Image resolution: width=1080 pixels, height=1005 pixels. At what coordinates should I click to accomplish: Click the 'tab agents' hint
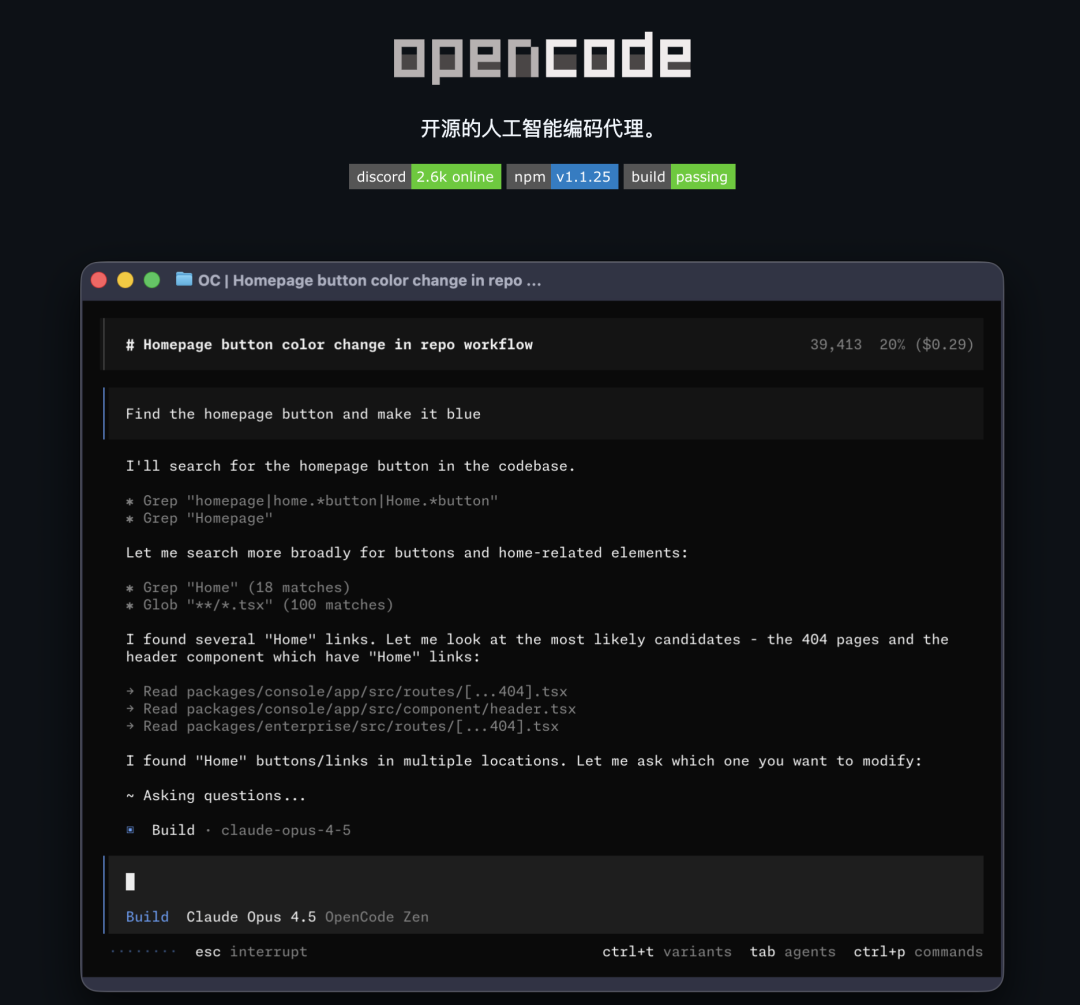pos(792,951)
